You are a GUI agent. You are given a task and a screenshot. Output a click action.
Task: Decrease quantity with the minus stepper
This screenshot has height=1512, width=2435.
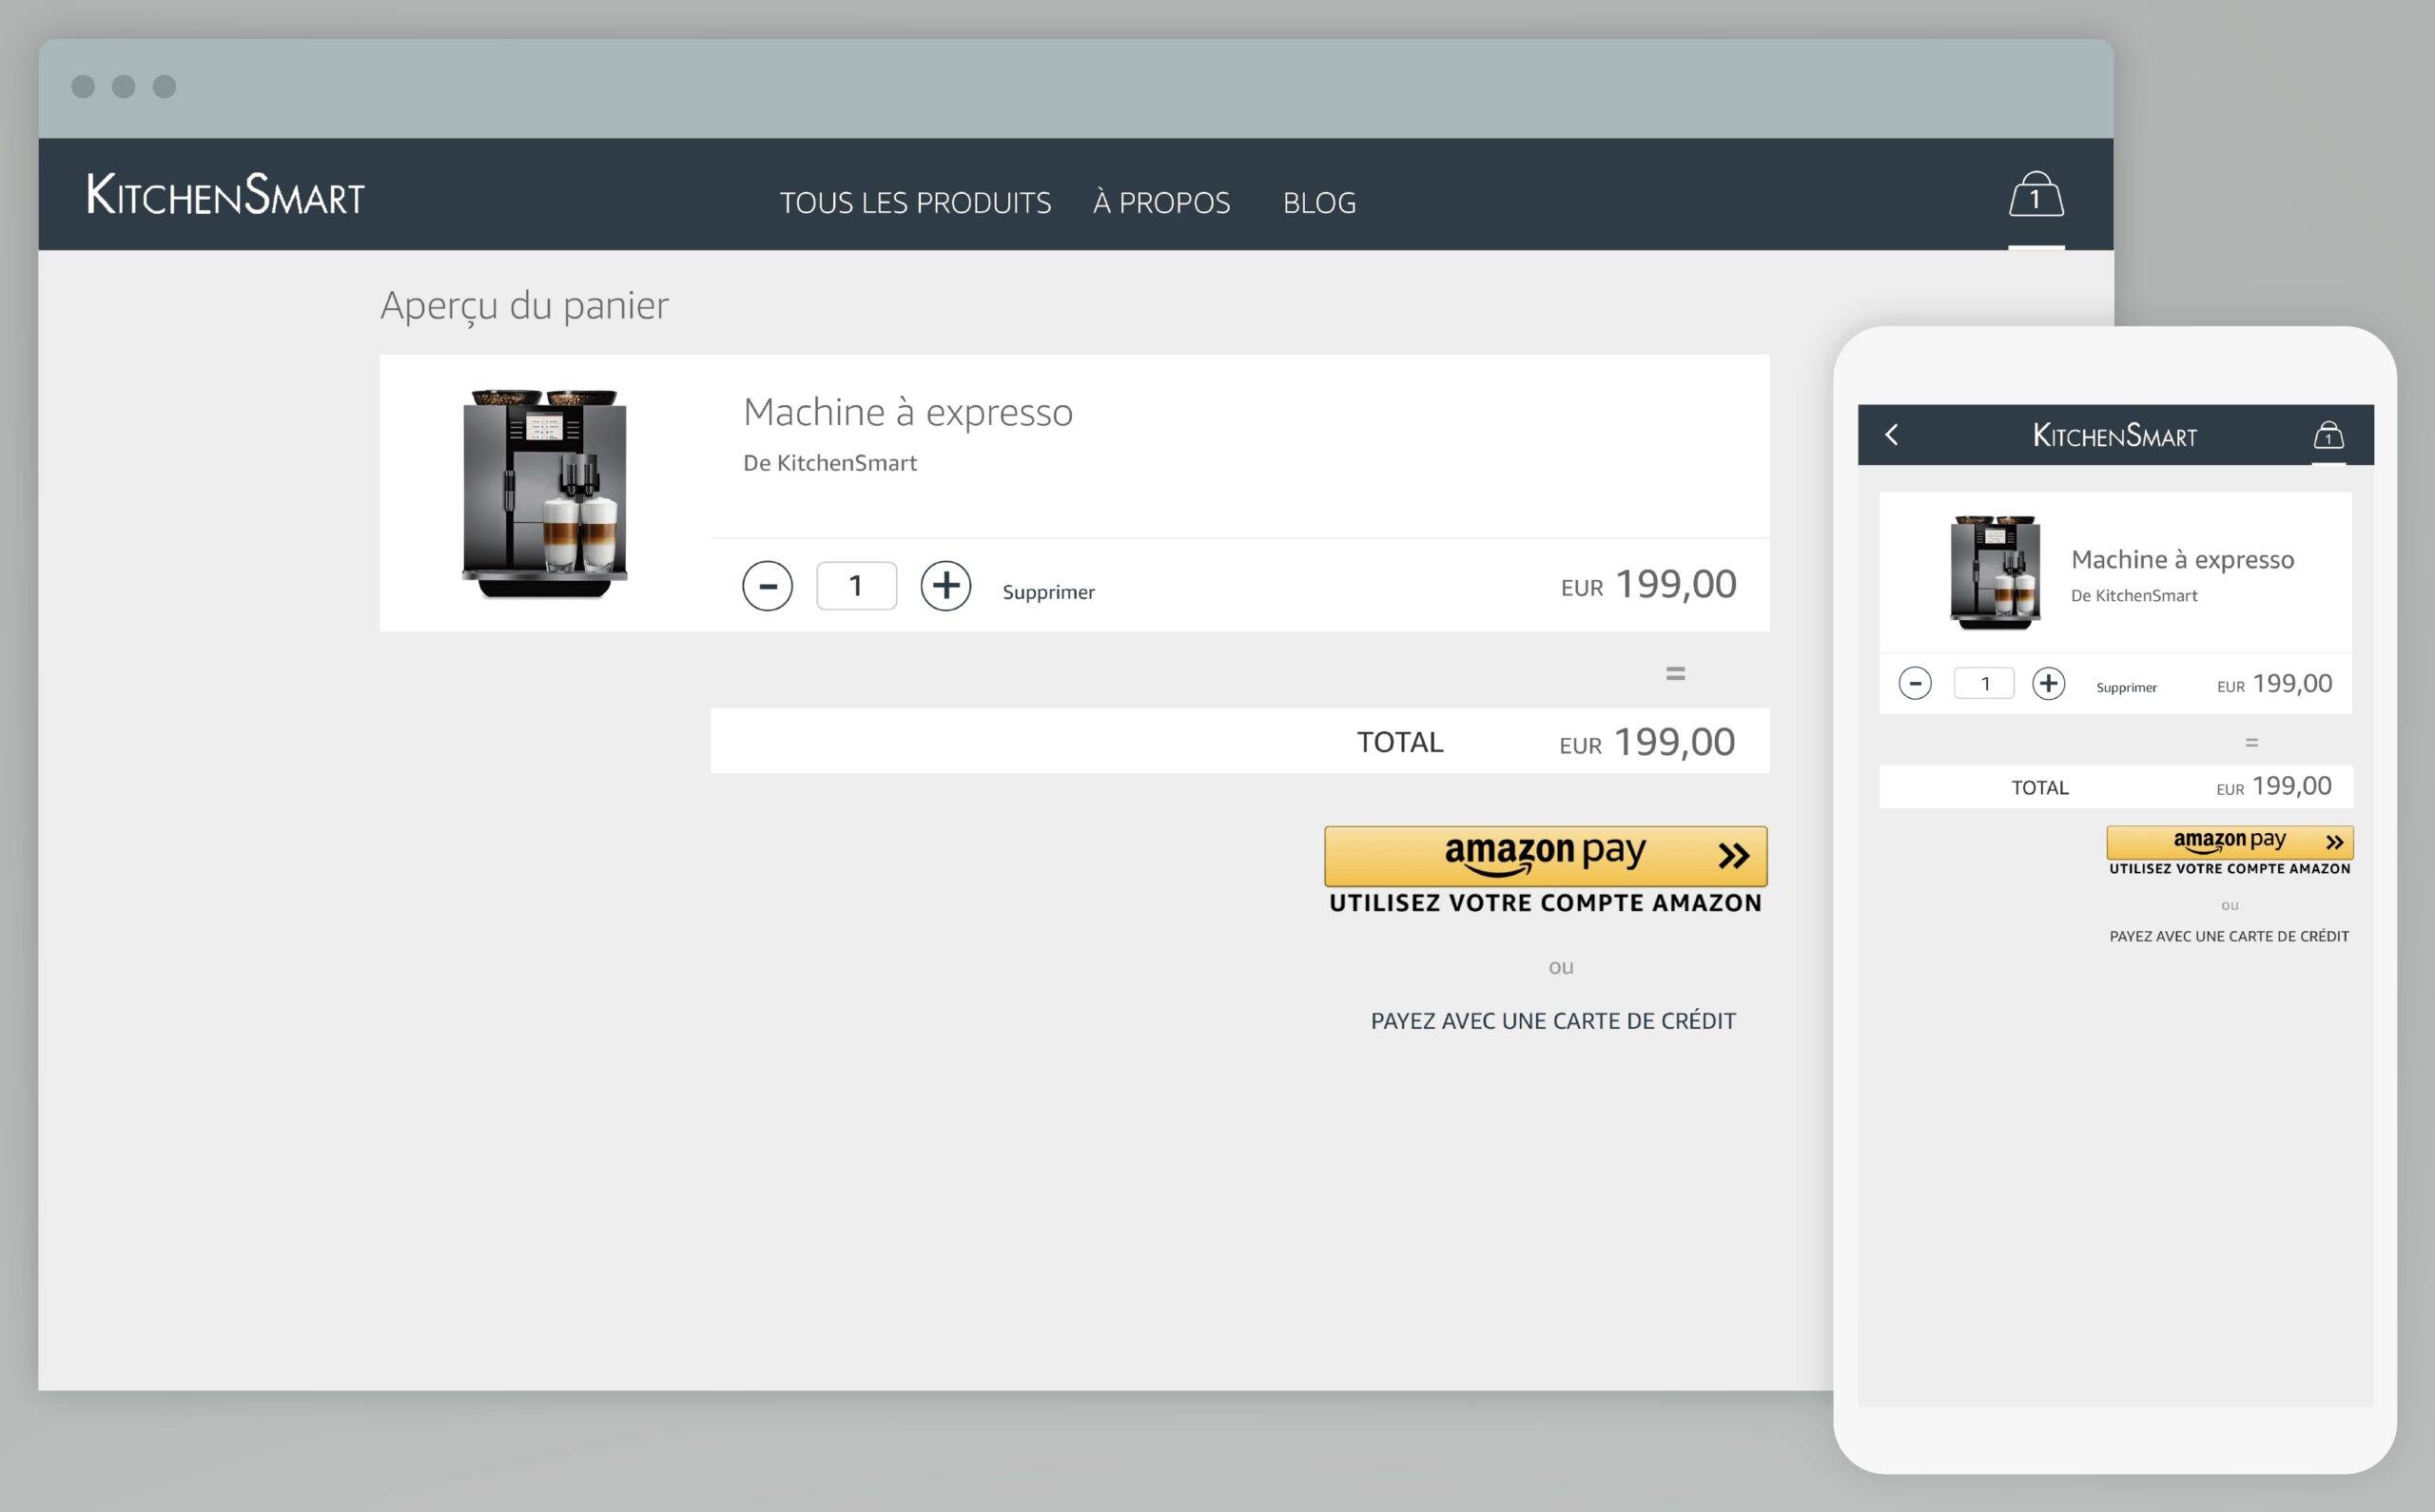click(767, 586)
